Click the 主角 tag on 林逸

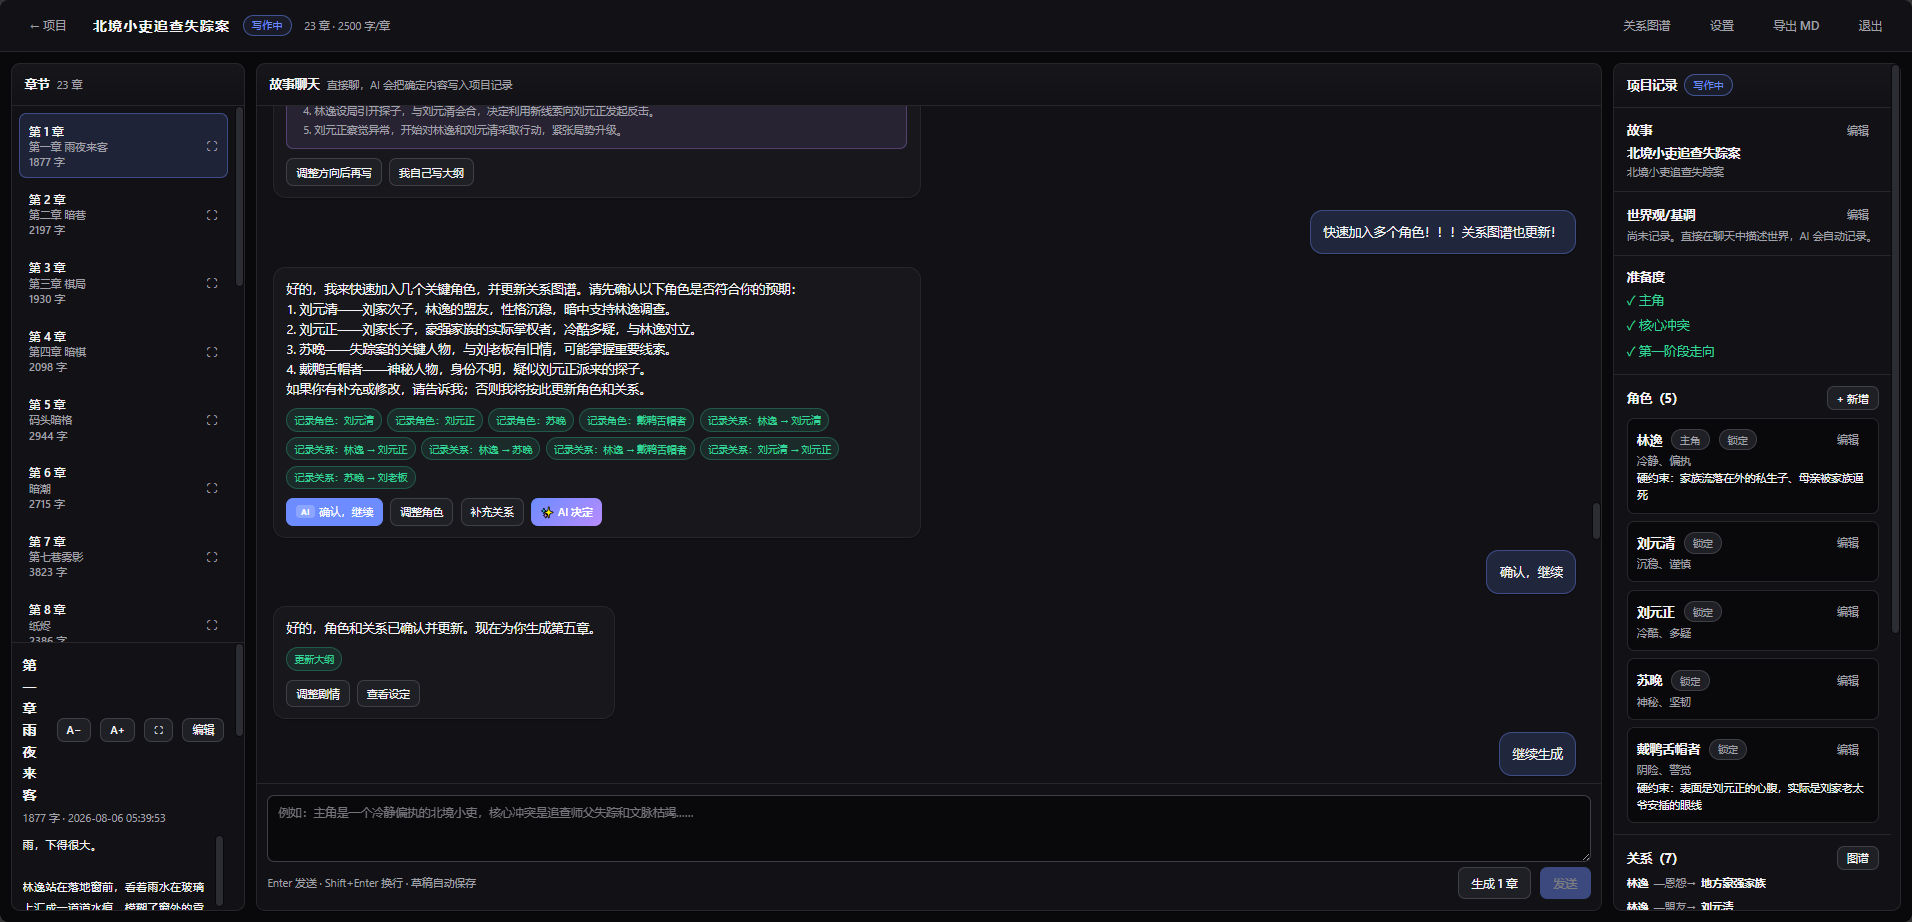pos(1690,441)
